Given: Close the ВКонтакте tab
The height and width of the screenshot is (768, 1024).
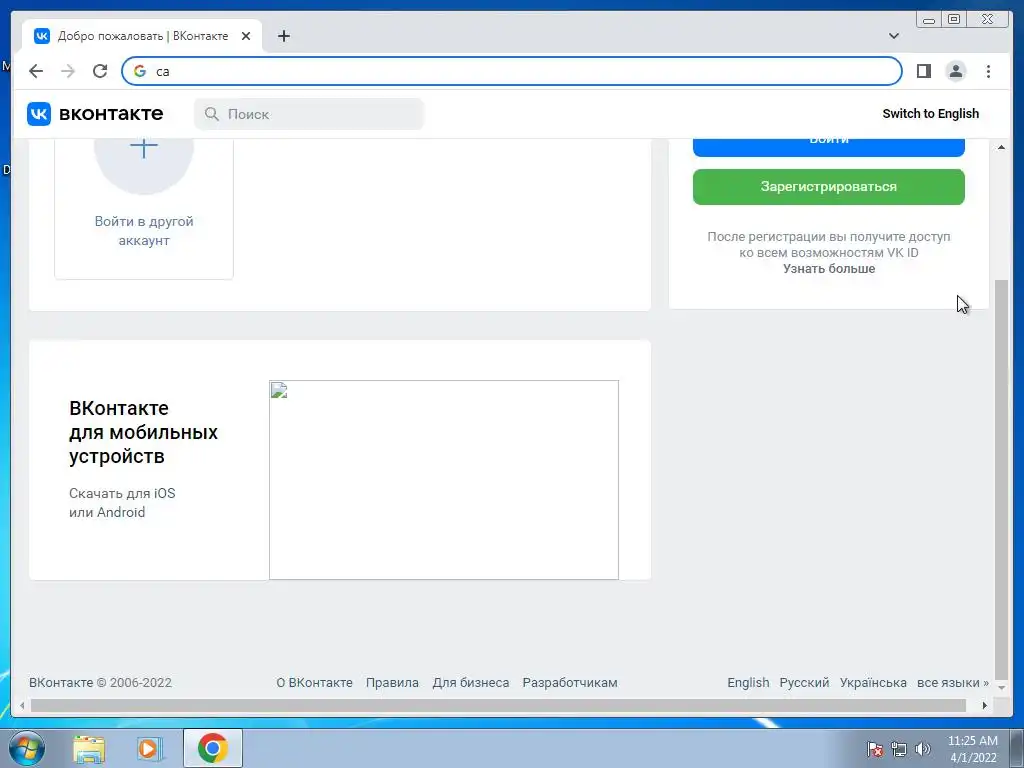Looking at the screenshot, I should (x=246, y=36).
